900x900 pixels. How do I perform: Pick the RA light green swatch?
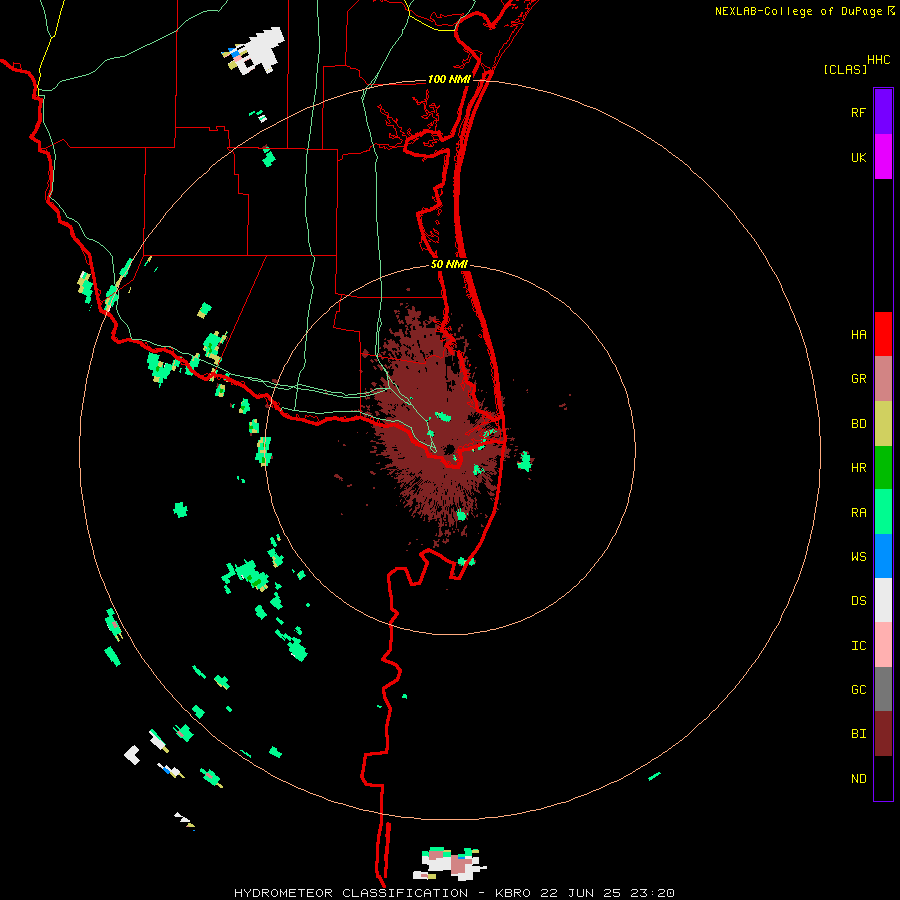tap(883, 512)
